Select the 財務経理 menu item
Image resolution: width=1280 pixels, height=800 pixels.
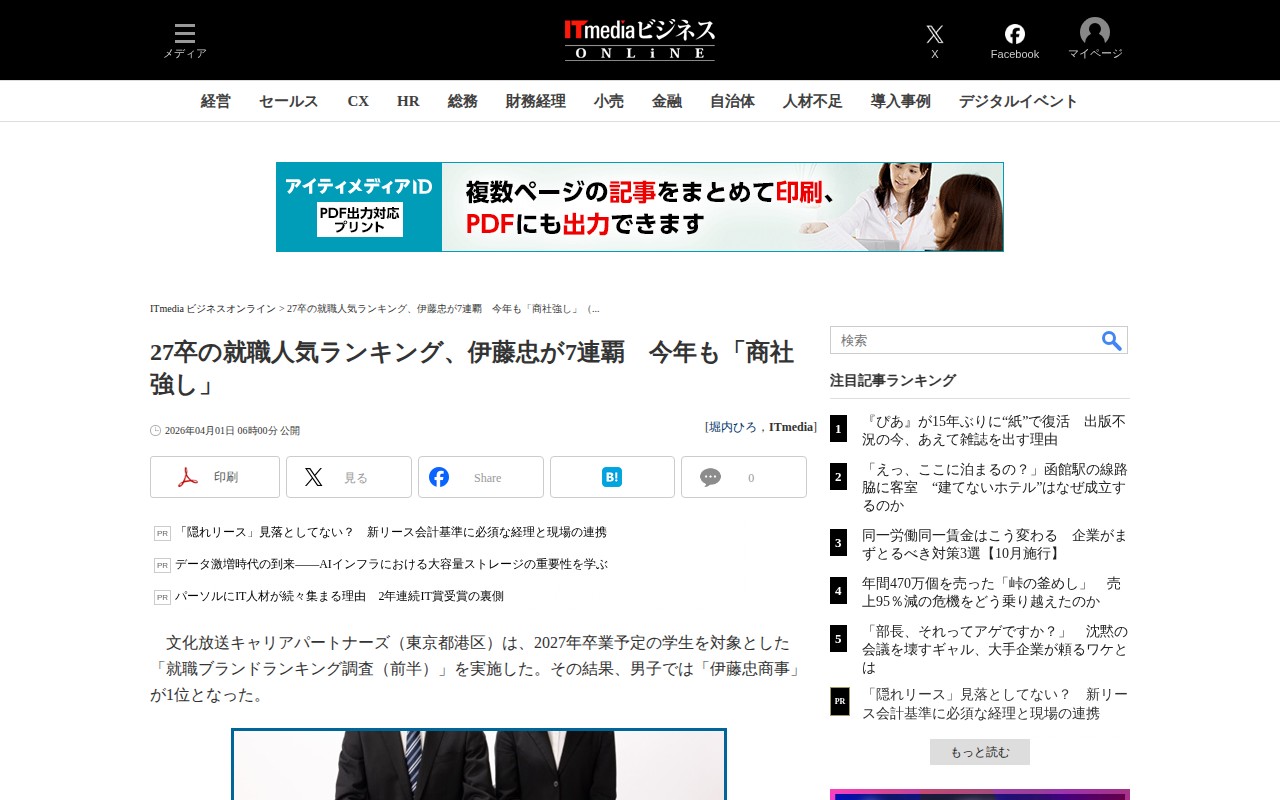(536, 101)
